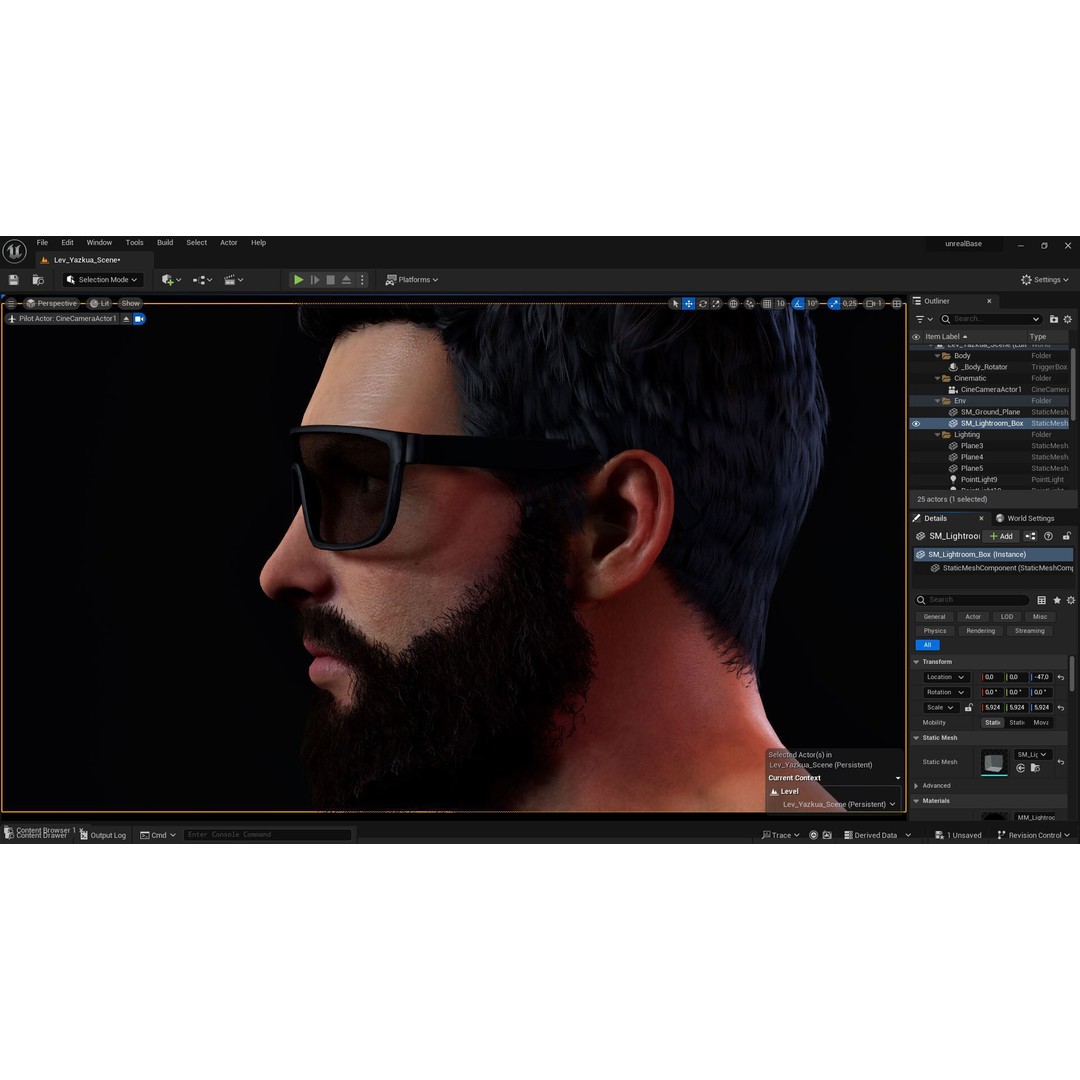Screen dimensions: 1080x1080
Task: Open the File menu
Action: [x=42, y=242]
